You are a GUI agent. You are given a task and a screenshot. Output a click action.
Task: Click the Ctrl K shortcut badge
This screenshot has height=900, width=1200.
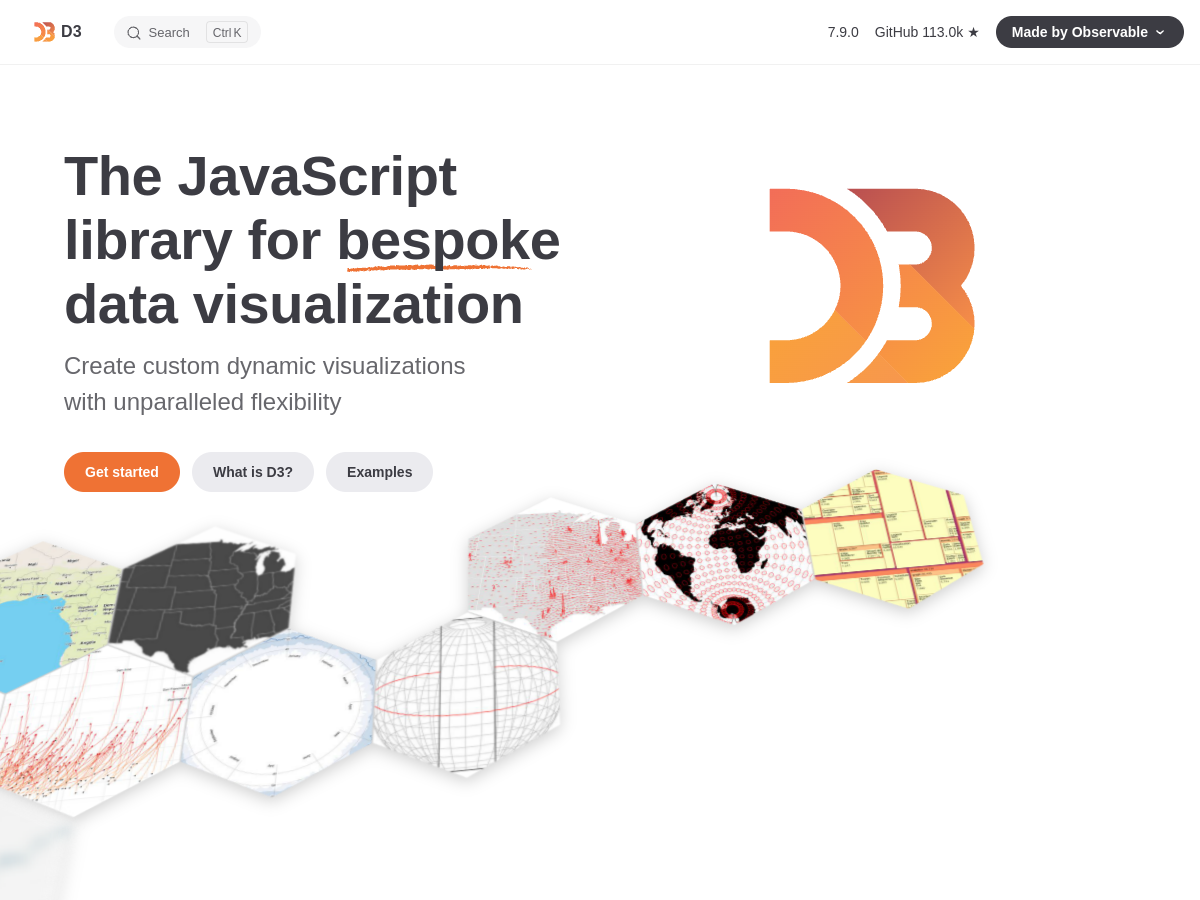pos(227,32)
